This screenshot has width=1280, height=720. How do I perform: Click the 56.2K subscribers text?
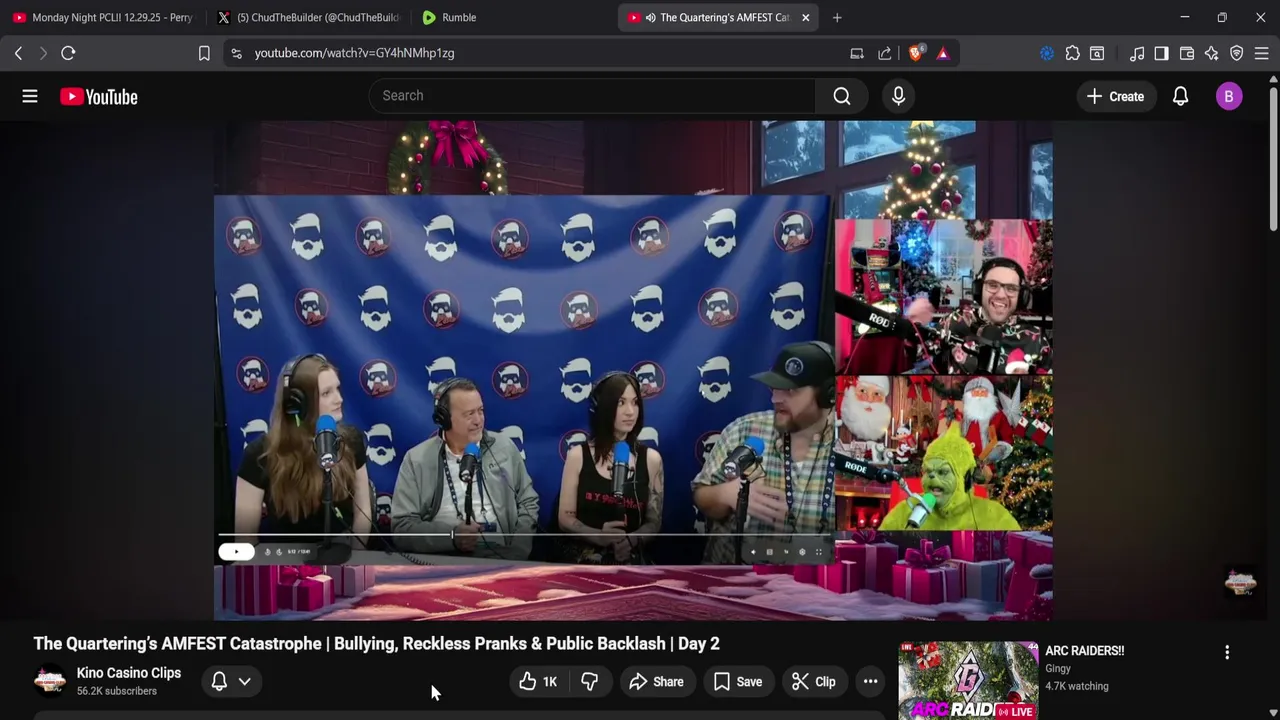tap(116, 691)
